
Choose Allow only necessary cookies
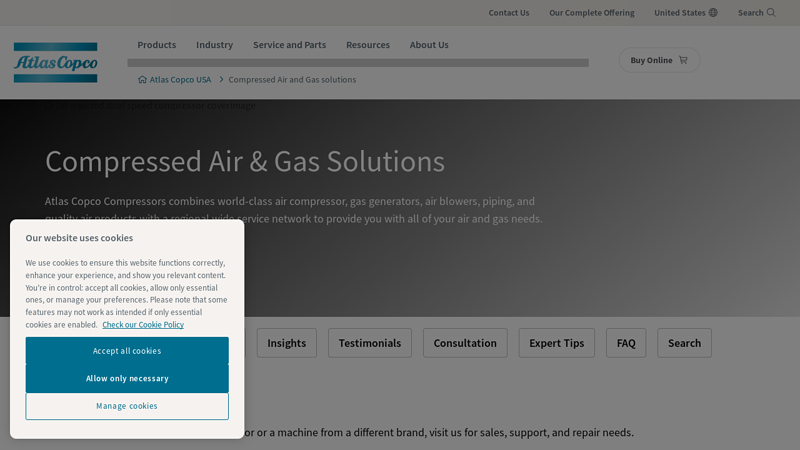tap(127, 379)
